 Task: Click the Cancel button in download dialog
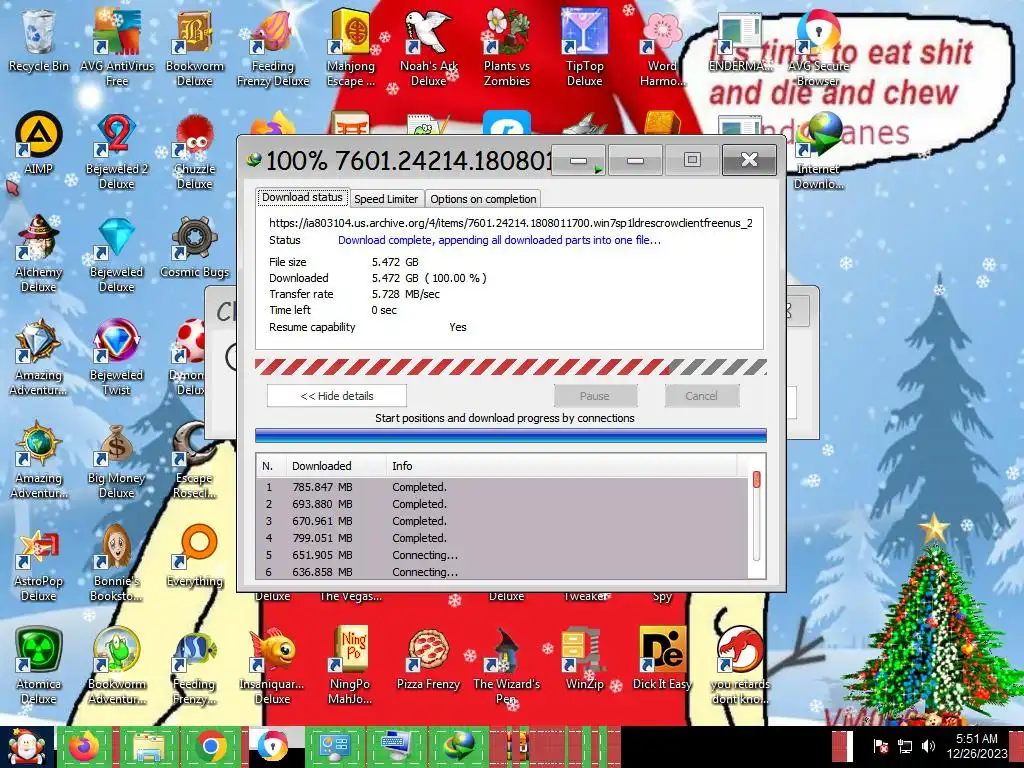pyautogui.click(x=701, y=396)
